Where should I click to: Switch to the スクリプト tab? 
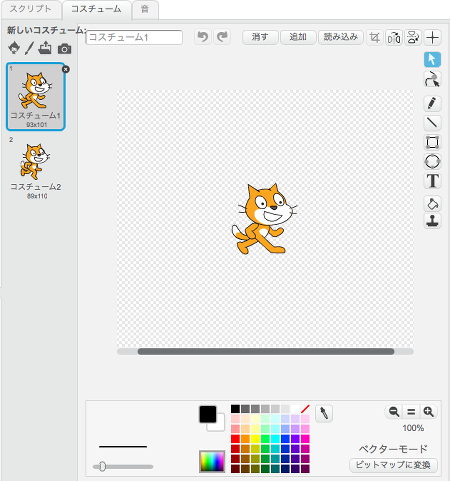31,9
